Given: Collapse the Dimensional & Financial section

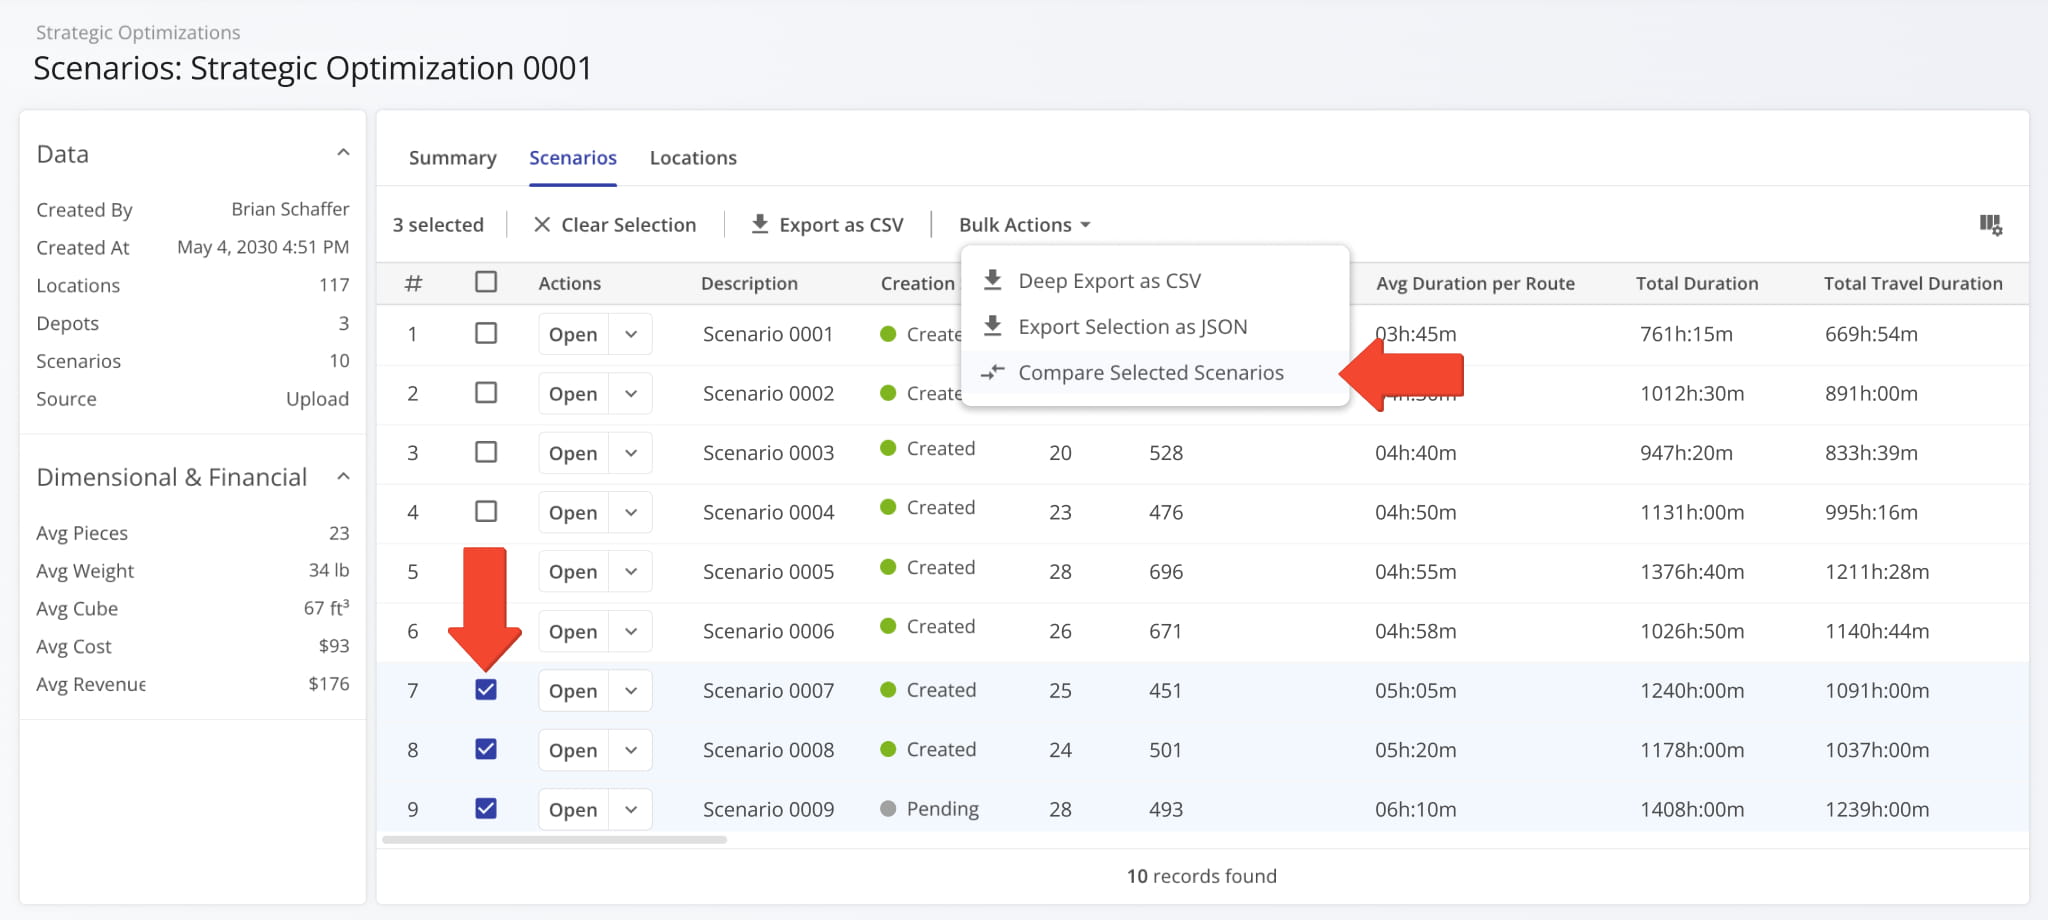Looking at the screenshot, I should (x=343, y=477).
